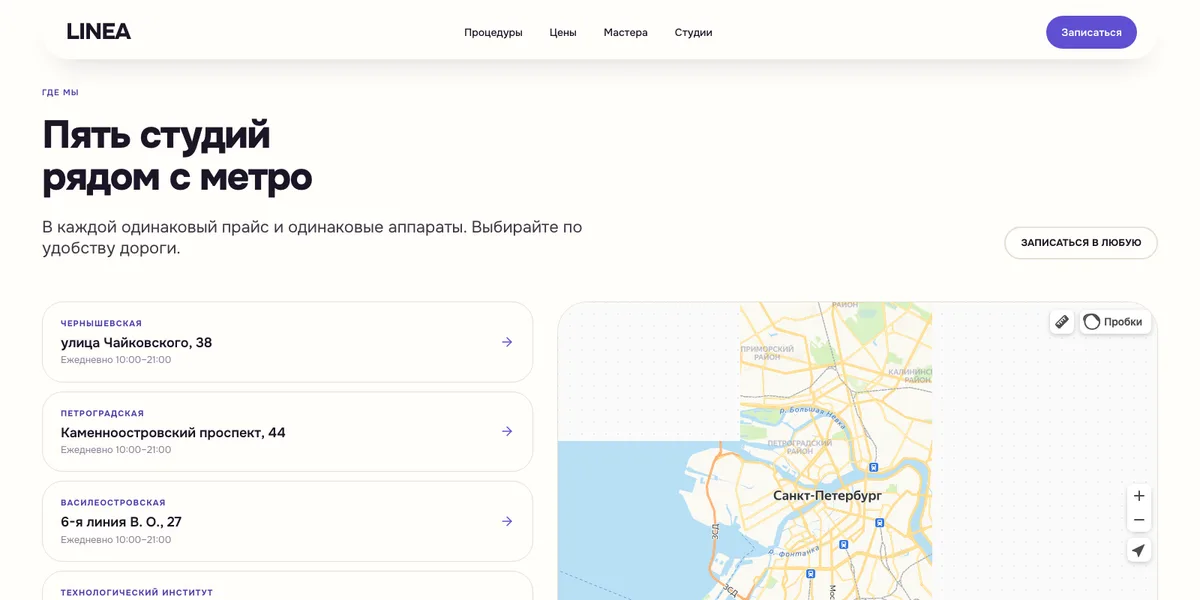The height and width of the screenshot is (600, 1200).
Task: Click the Петроградская metro label
Action: pos(102,414)
